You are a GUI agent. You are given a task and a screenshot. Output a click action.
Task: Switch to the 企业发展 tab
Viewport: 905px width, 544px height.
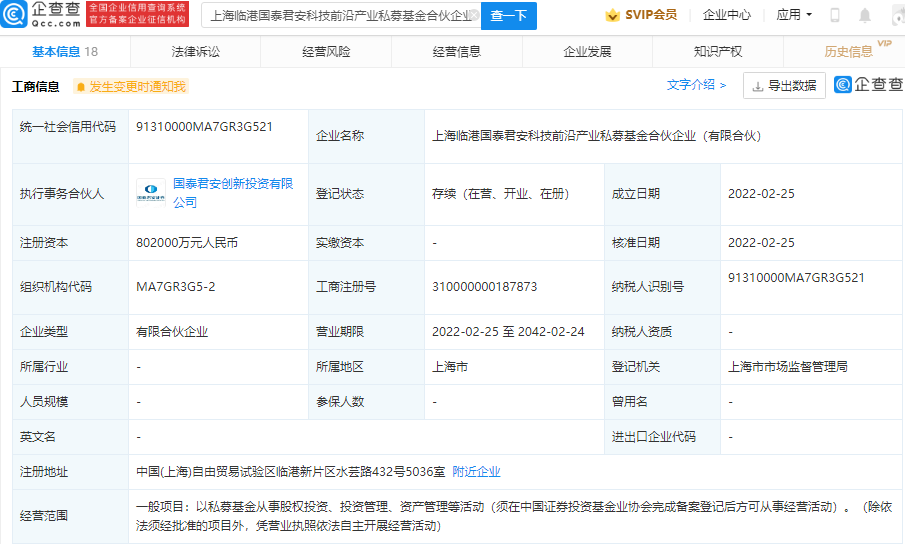(587, 52)
